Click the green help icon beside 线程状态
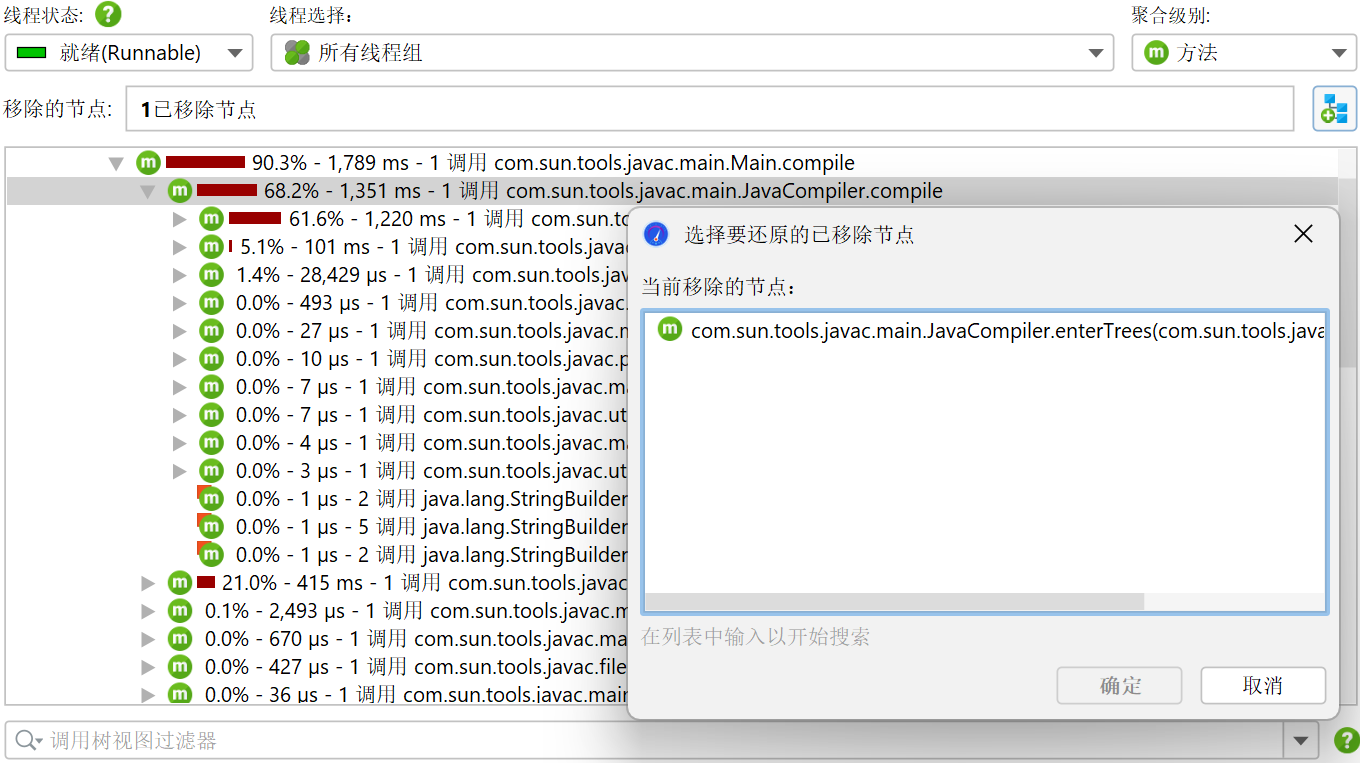 108,15
